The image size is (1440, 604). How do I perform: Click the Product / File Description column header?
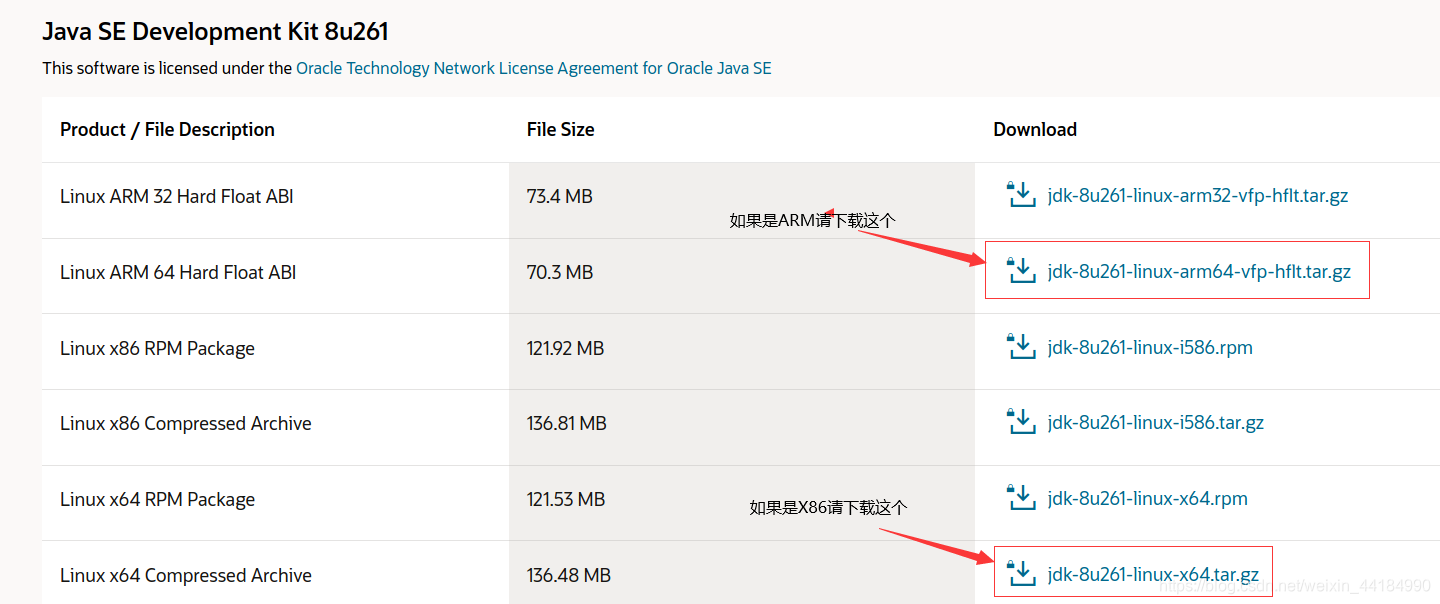167,129
